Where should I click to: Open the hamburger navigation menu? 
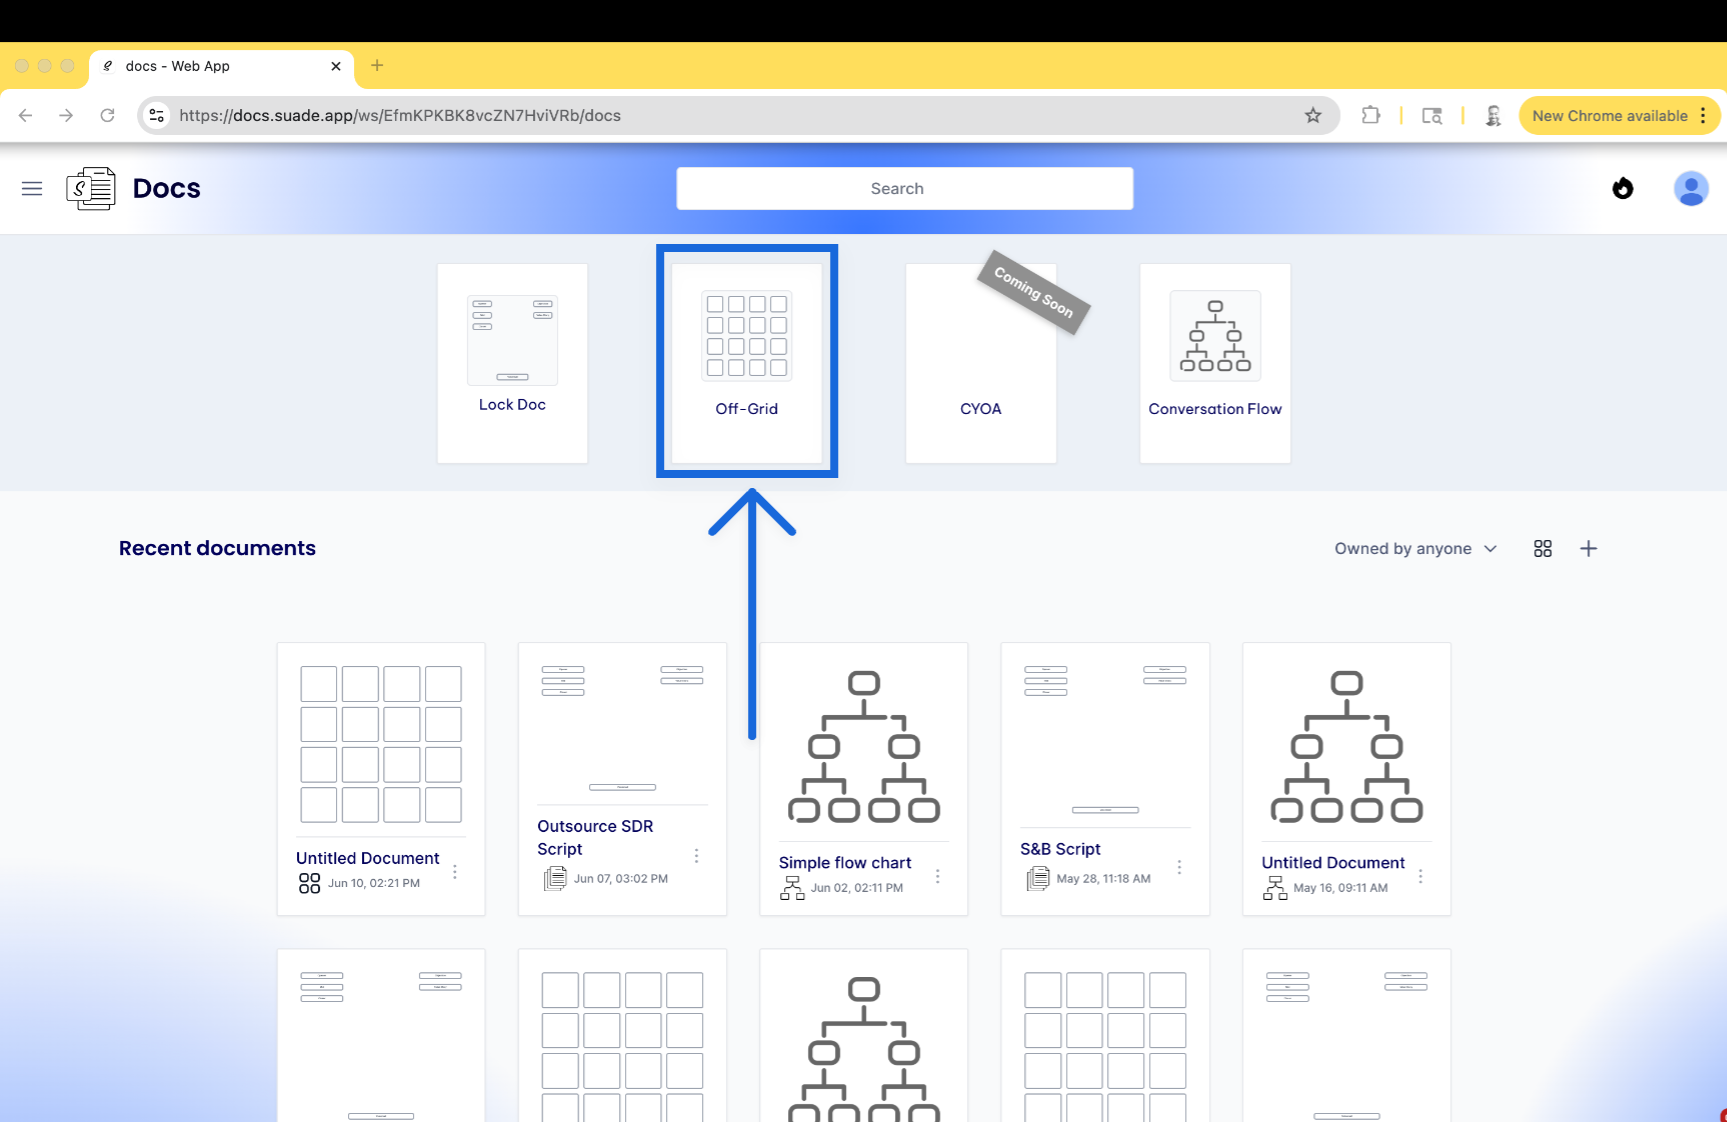[32, 188]
